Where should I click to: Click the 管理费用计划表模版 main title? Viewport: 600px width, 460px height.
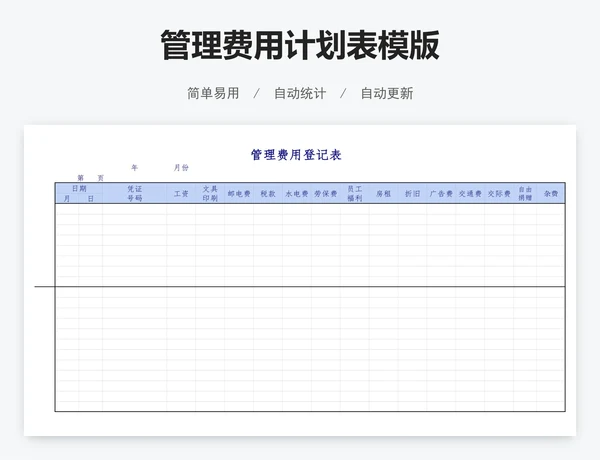[x=299, y=45]
